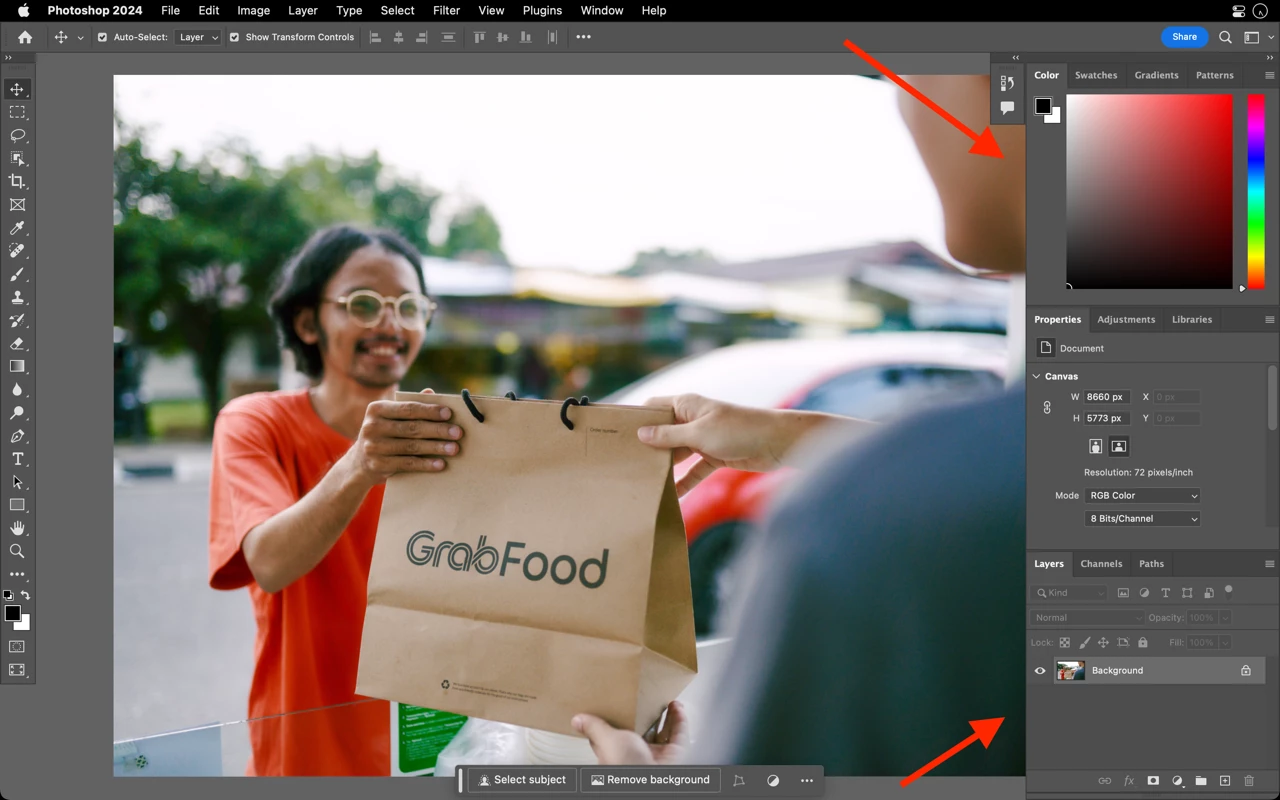Add a layer mask in Layers panel
Screen dimensions: 1280x800
coord(1153,781)
